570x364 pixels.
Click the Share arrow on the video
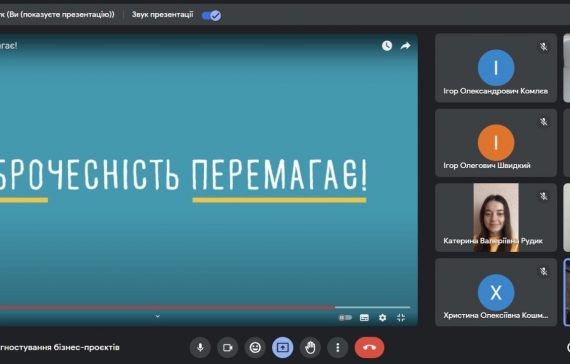pos(405,46)
